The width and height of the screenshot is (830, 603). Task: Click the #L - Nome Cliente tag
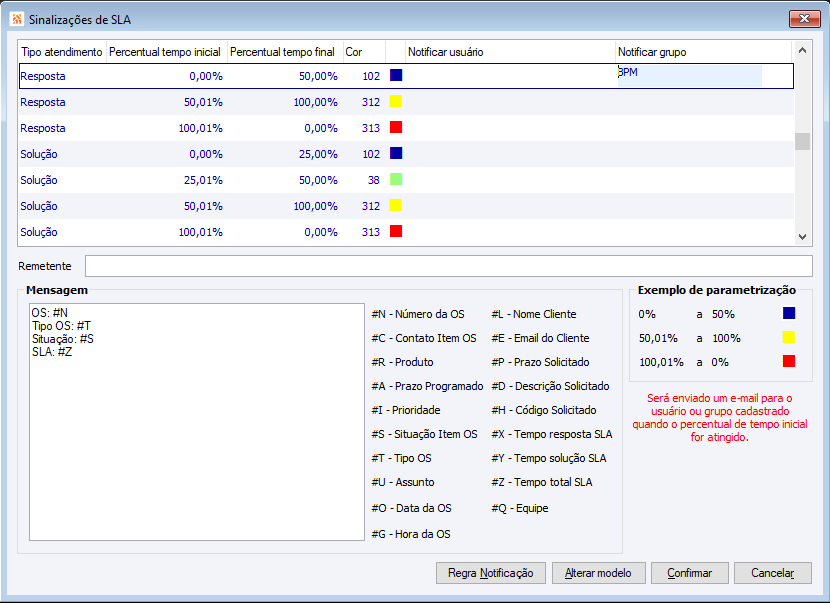[x=534, y=314]
